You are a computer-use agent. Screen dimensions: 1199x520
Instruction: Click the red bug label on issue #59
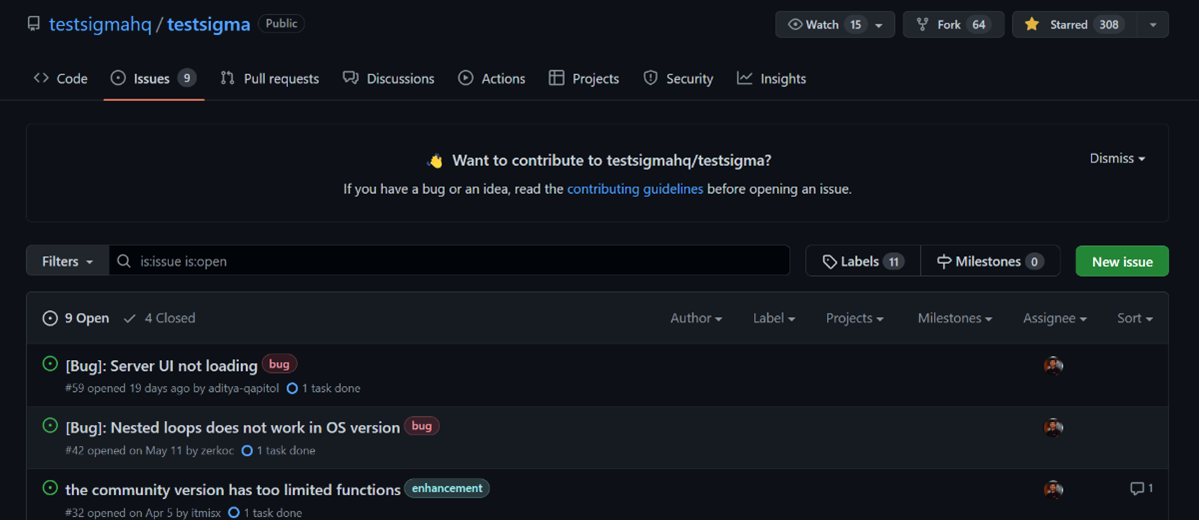pos(279,364)
